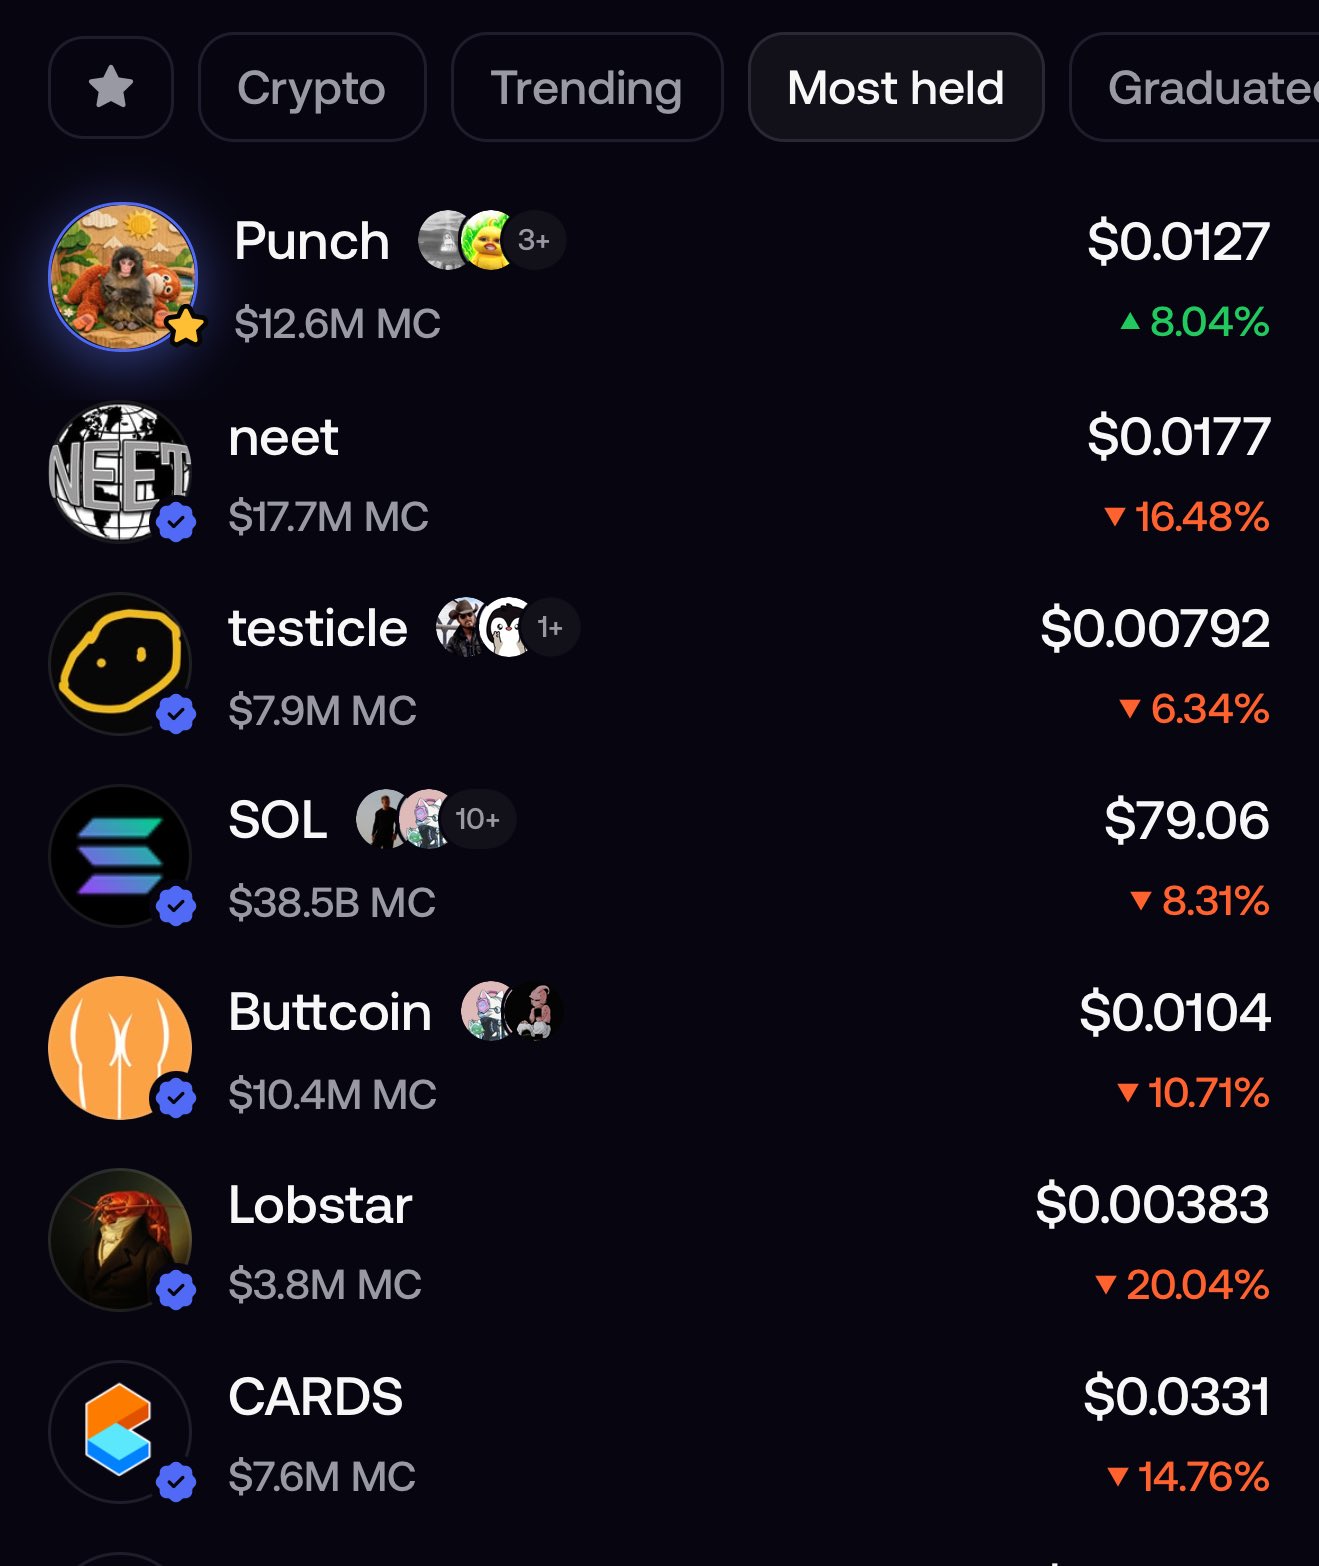Click the Punch 8.04% gain indicator
The image size is (1319, 1566).
1195,322
